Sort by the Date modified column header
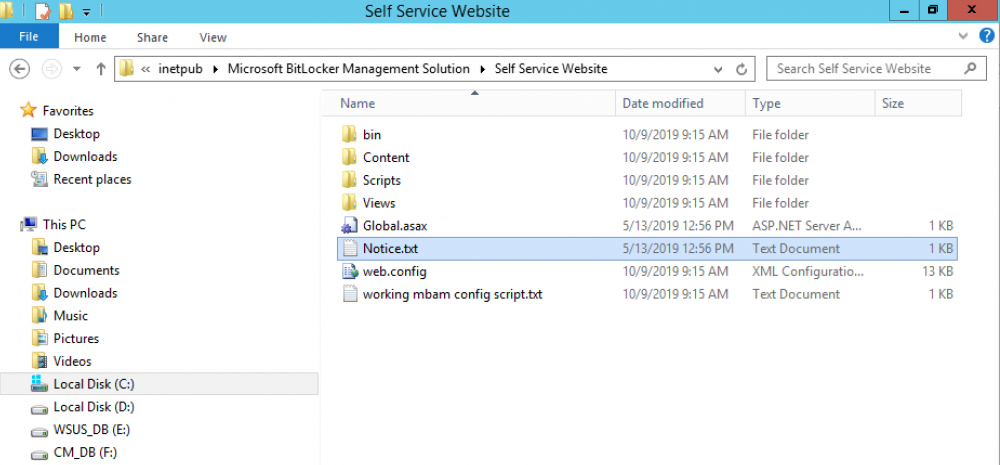The image size is (1000, 465). pos(680,103)
